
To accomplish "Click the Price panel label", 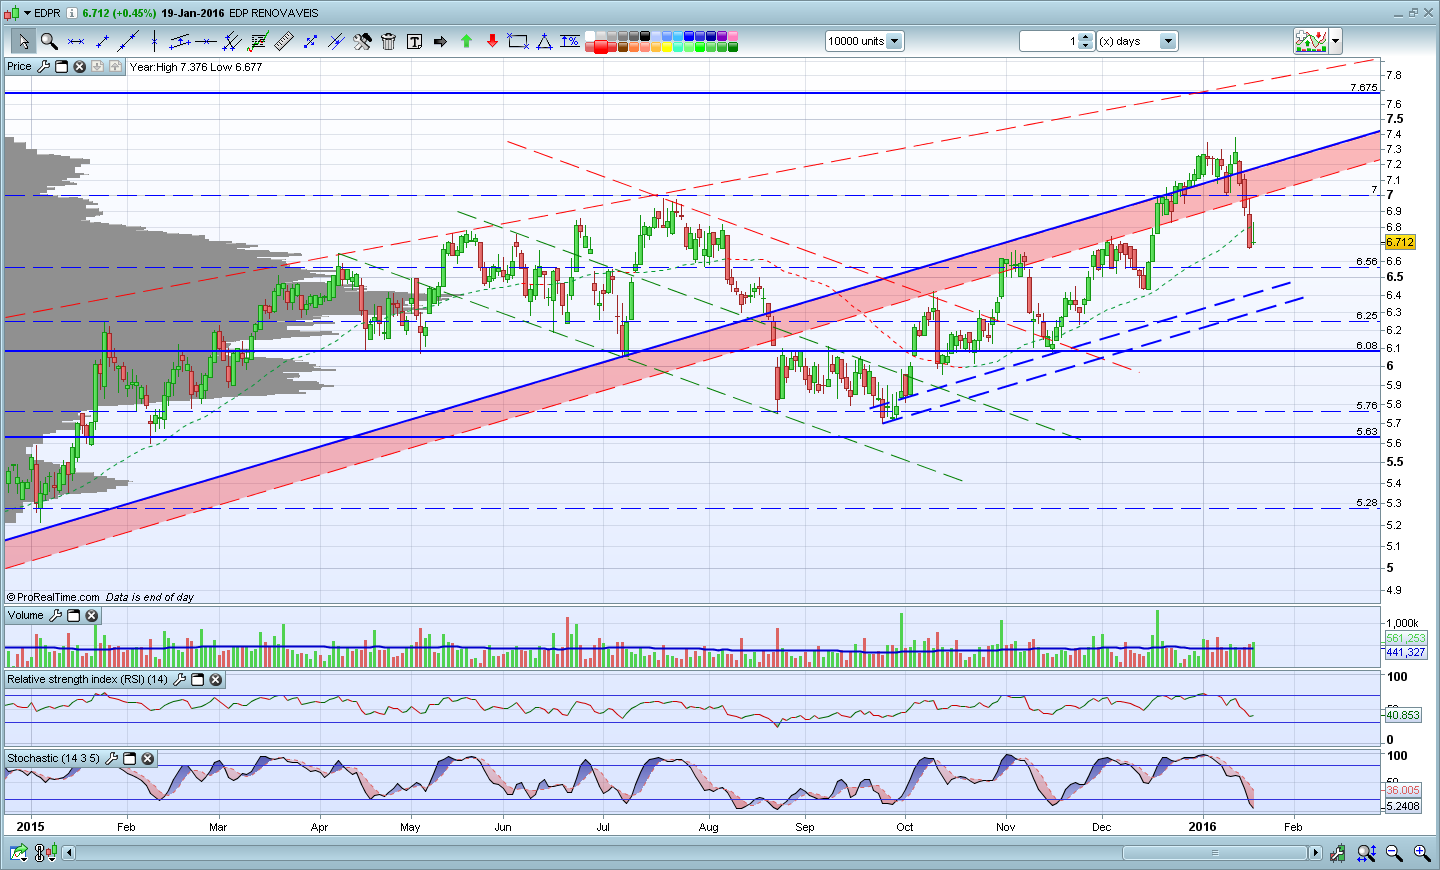I will [x=19, y=67].
